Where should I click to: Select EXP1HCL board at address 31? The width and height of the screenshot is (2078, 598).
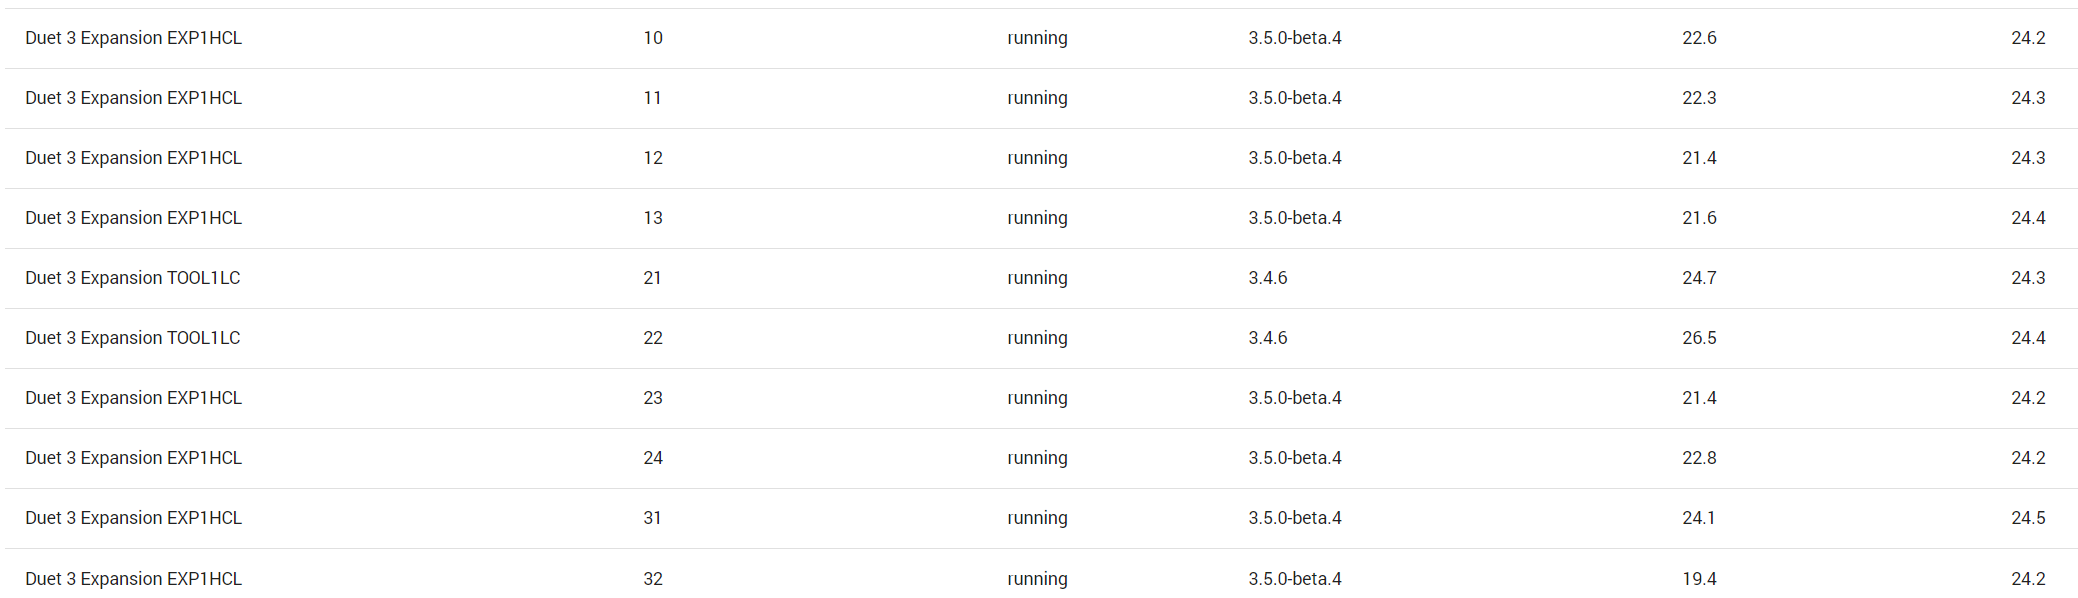(x=1041, y=518)
